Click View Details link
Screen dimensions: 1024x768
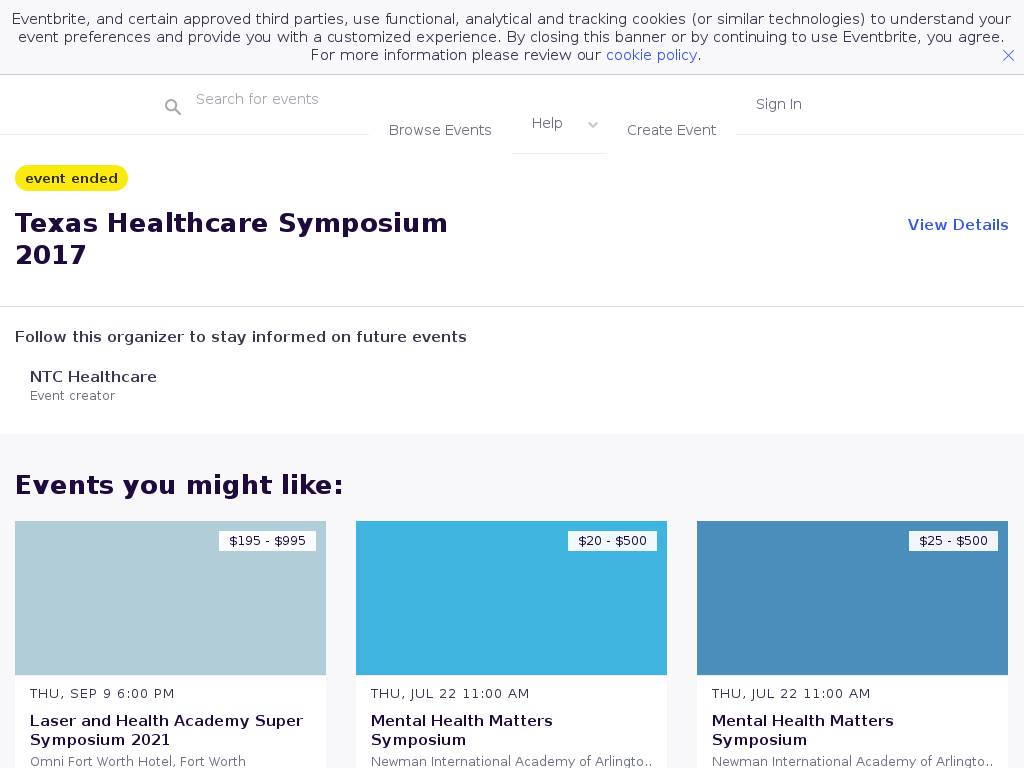coord(957,225)
